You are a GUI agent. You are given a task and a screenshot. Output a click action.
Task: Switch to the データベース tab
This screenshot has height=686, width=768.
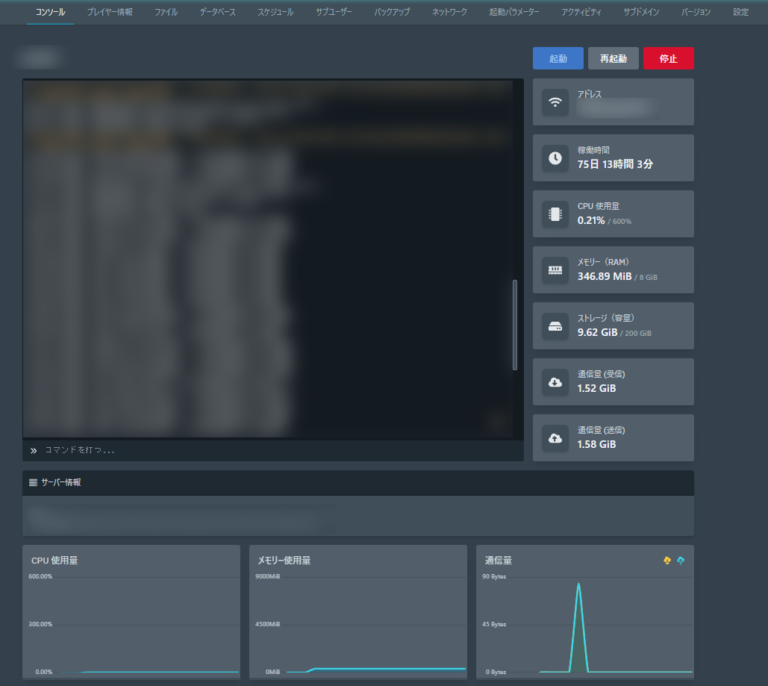[218, 12]
